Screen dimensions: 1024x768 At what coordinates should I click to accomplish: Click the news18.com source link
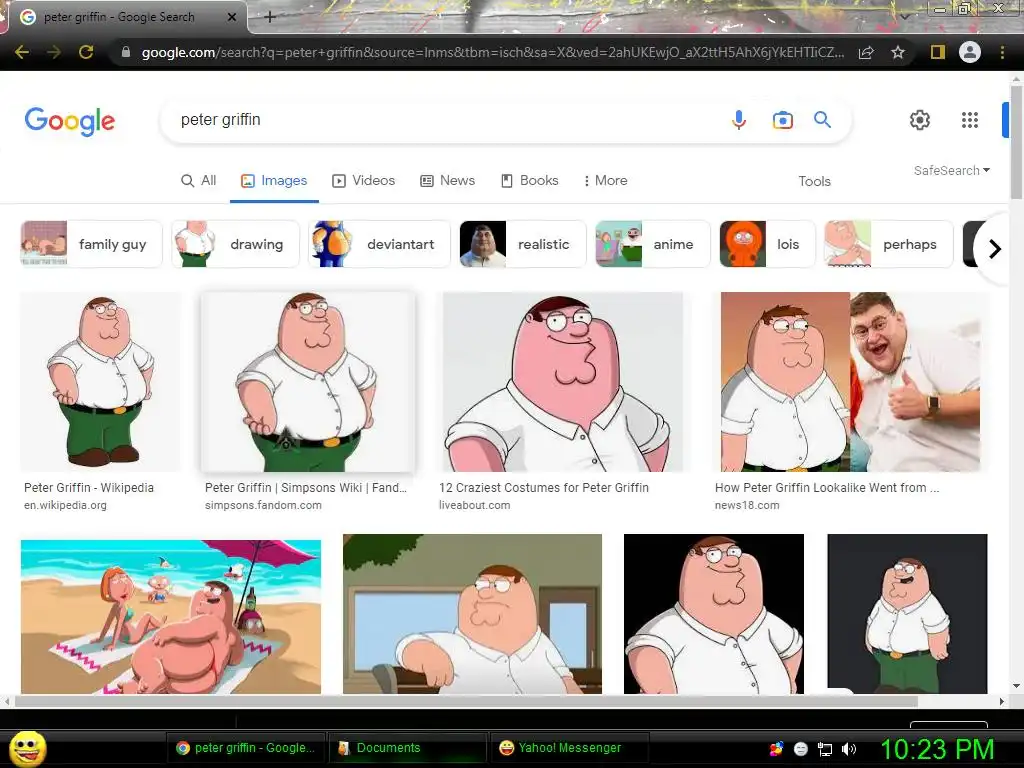747,505
